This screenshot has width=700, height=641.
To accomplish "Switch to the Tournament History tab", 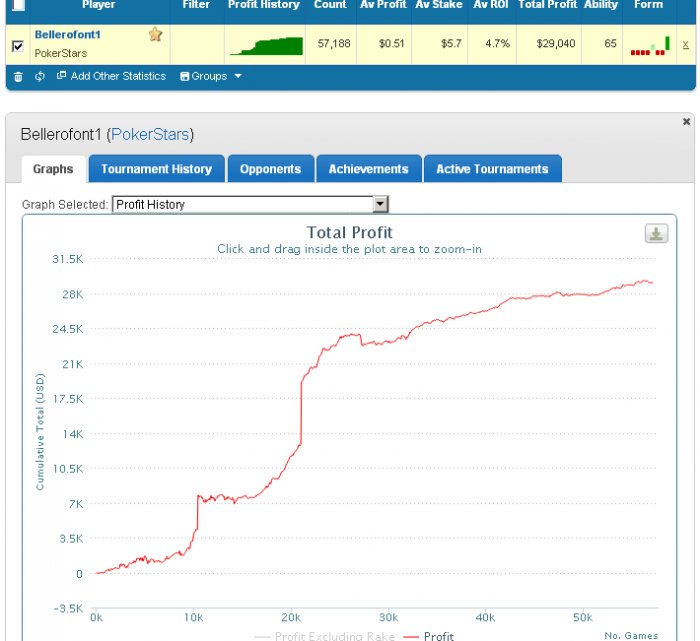I will [x=157, y=169].
